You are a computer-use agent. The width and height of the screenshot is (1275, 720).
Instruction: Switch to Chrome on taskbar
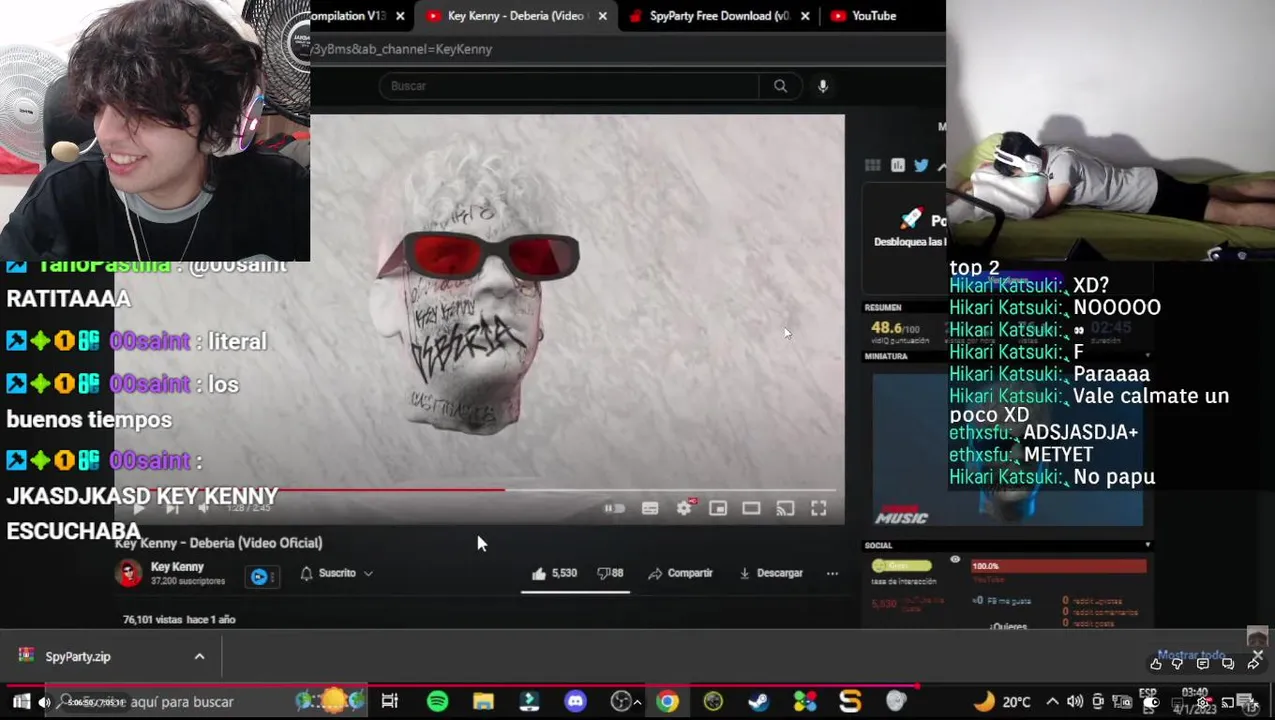coord(667,702)
